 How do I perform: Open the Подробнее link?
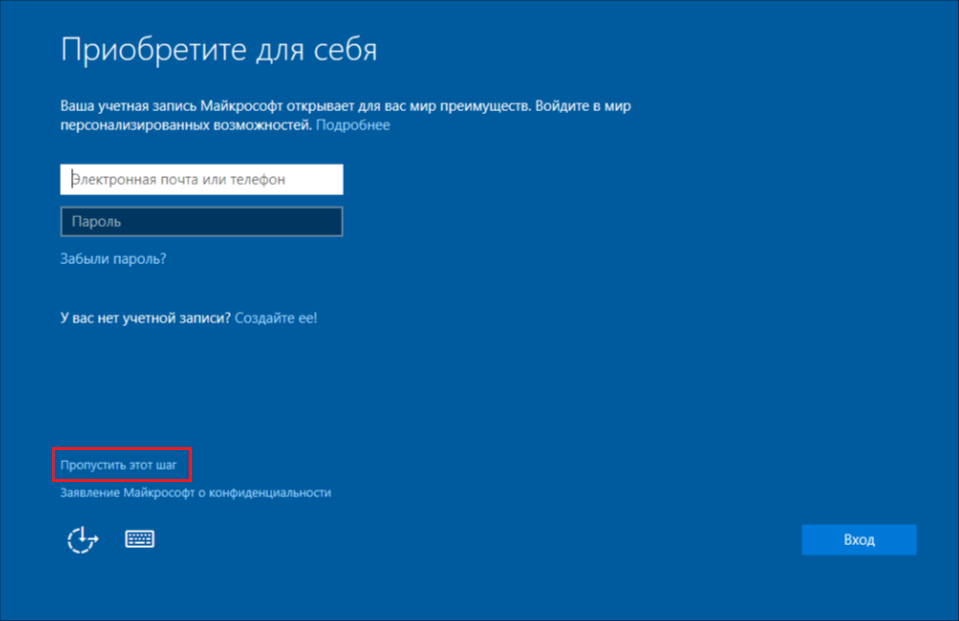(x=353, y=125)
